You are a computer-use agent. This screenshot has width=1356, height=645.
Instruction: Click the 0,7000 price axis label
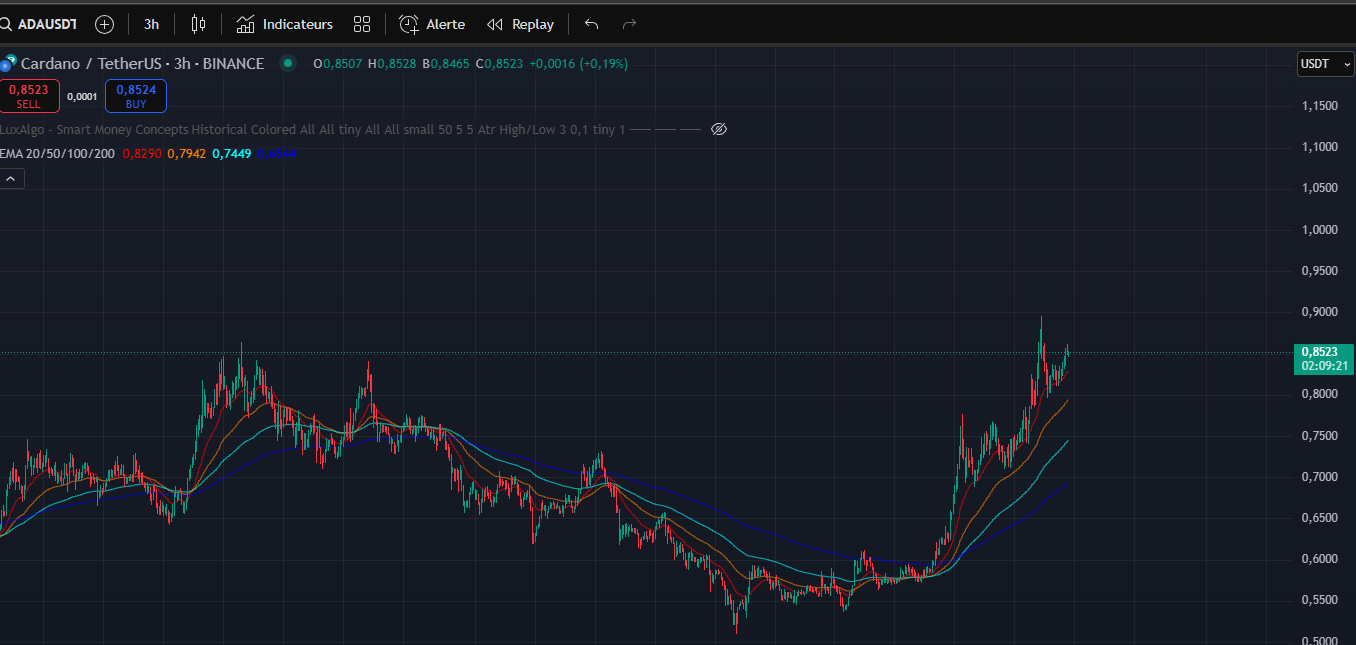point(1319,476)
